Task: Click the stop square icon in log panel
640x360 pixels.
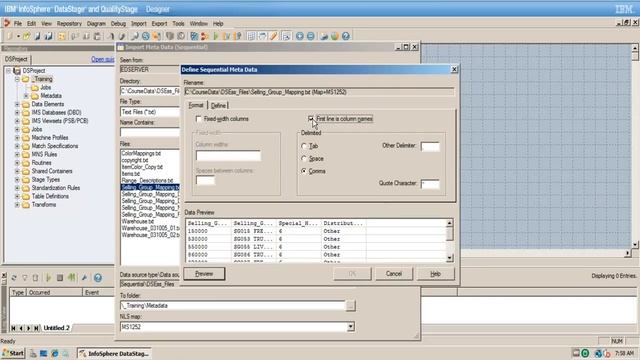Action: (60, 278)
